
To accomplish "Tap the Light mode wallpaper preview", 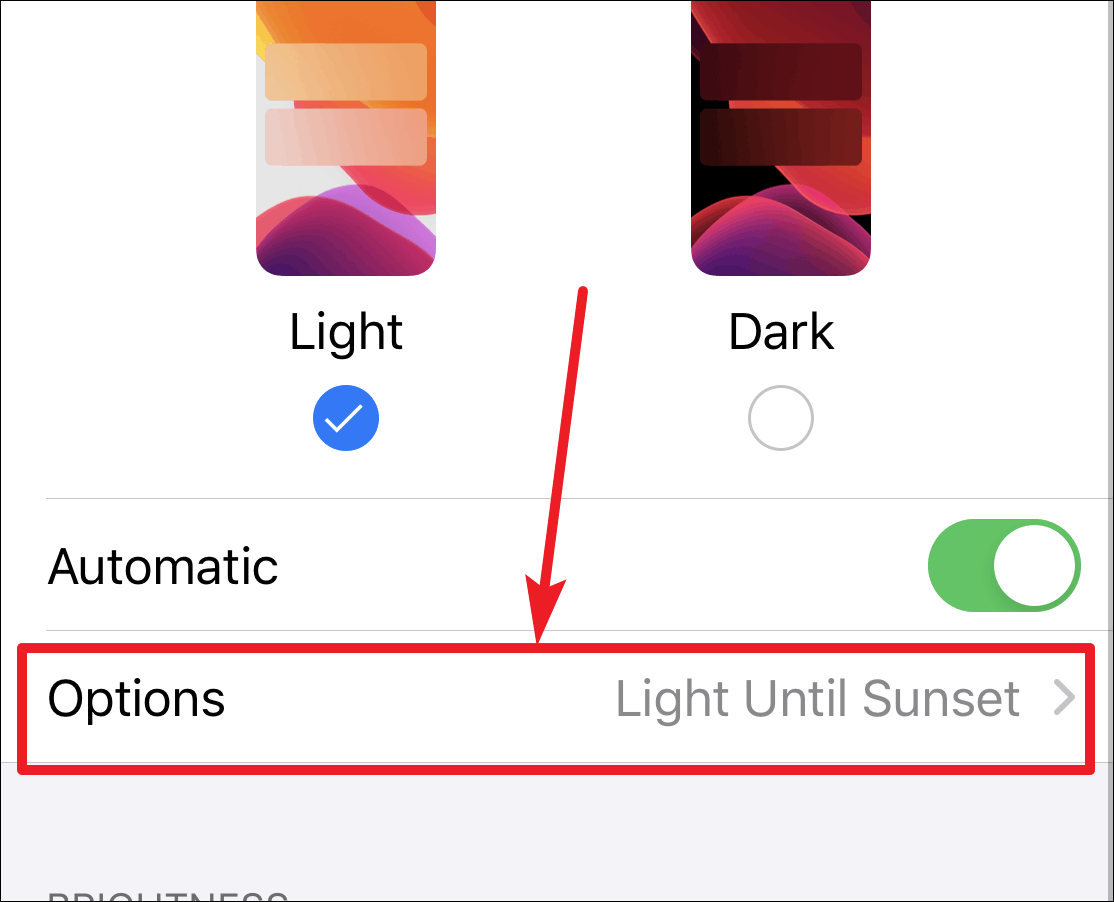I will coord(346,138).
